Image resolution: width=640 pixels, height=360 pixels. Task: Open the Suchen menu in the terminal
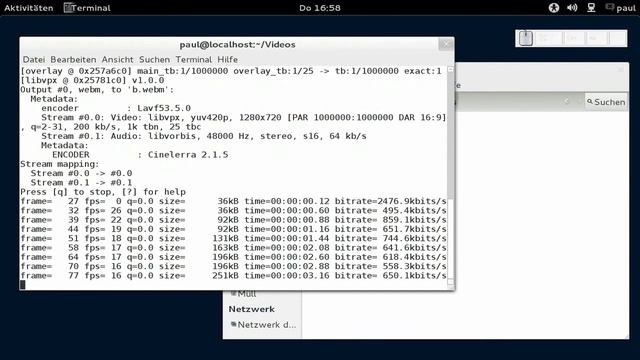pyautogui.click(x=154, y=60)
